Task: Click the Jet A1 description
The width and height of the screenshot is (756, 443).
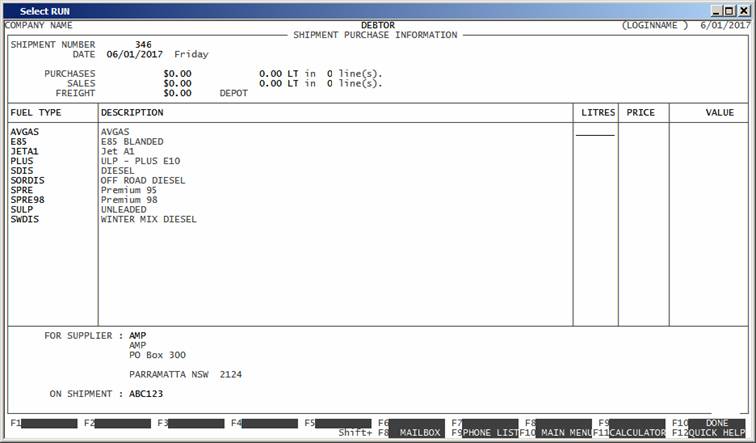Action: [x=118, y=151]
